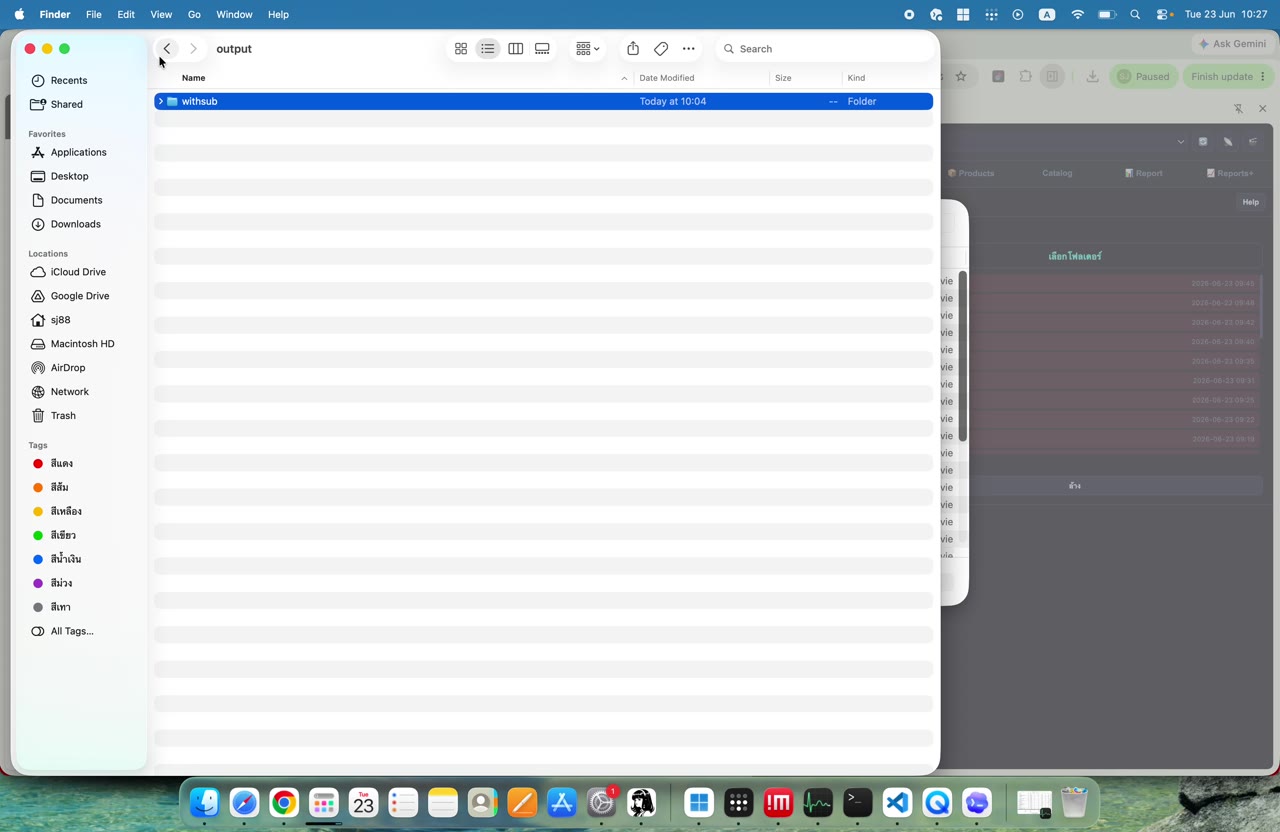Sort by the Date Modified column header

click(x=667, y=78)
